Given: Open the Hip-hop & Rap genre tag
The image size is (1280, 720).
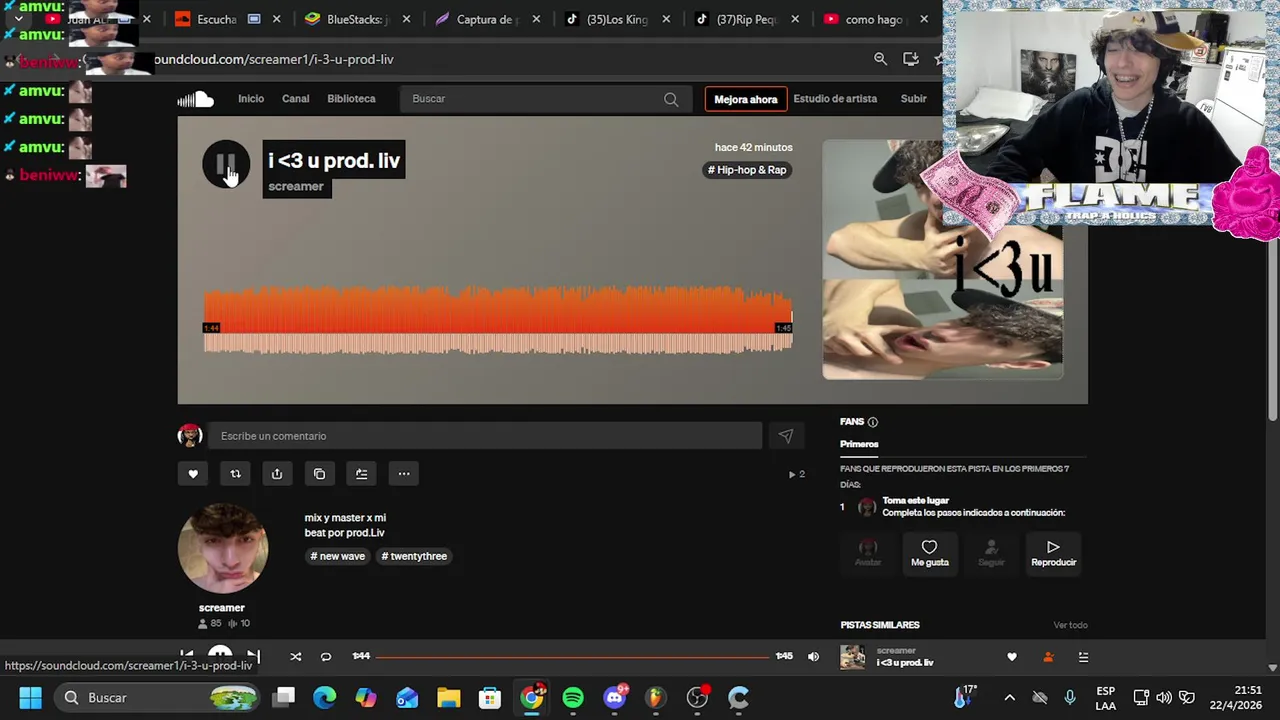Looking at the screenshot, I should coord(747,170).
